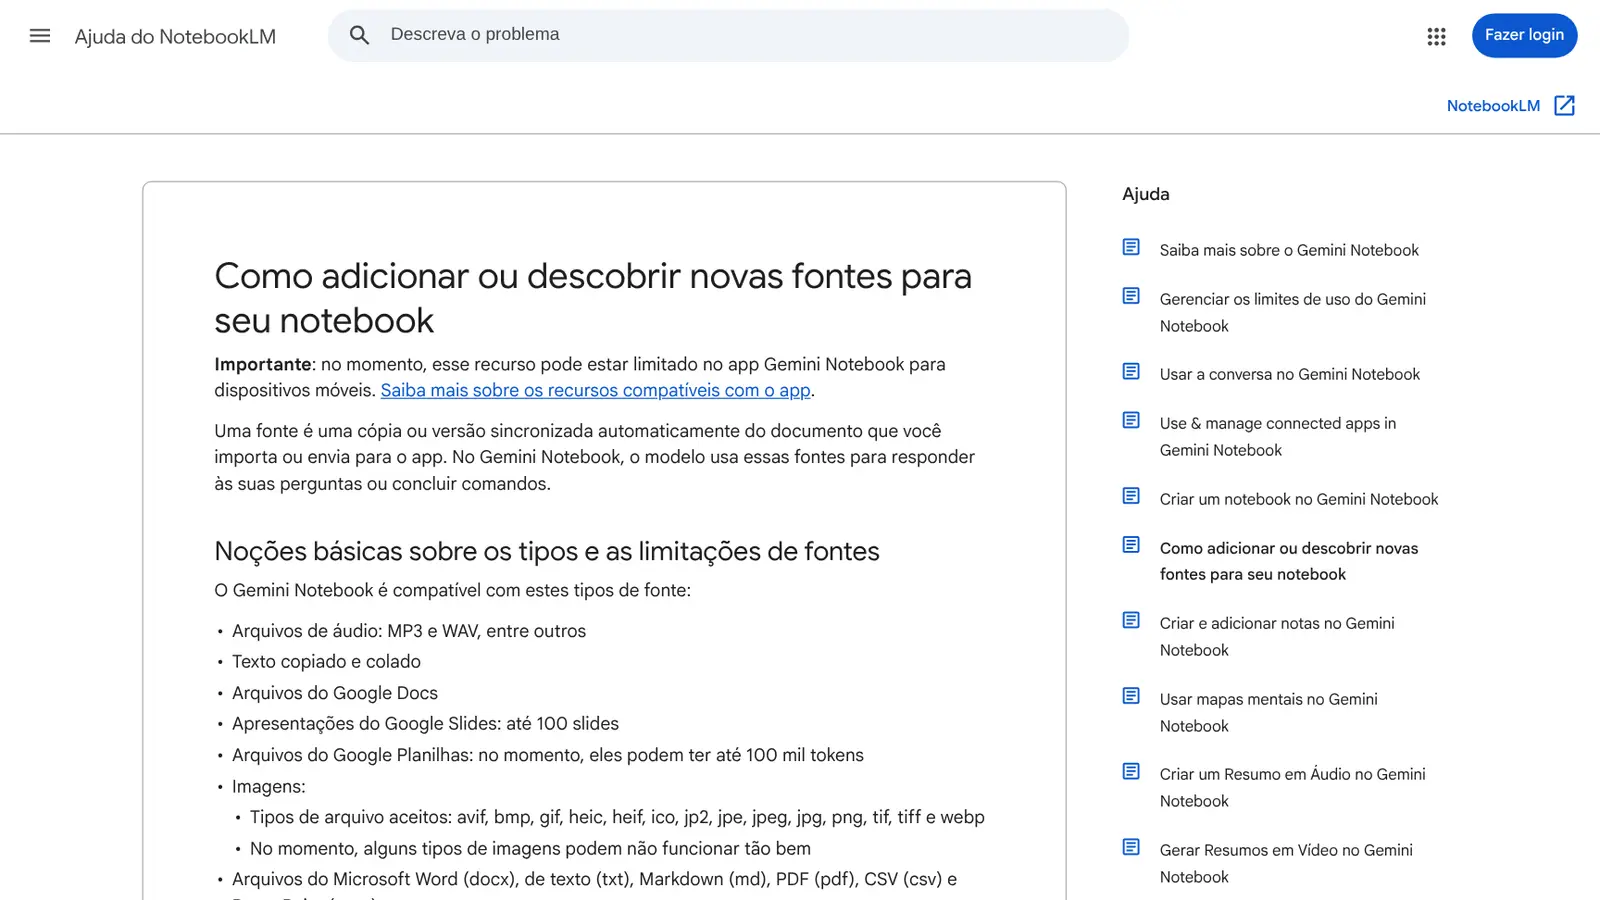Click article icon beside Usar mapas mentais

(1131, 696)
